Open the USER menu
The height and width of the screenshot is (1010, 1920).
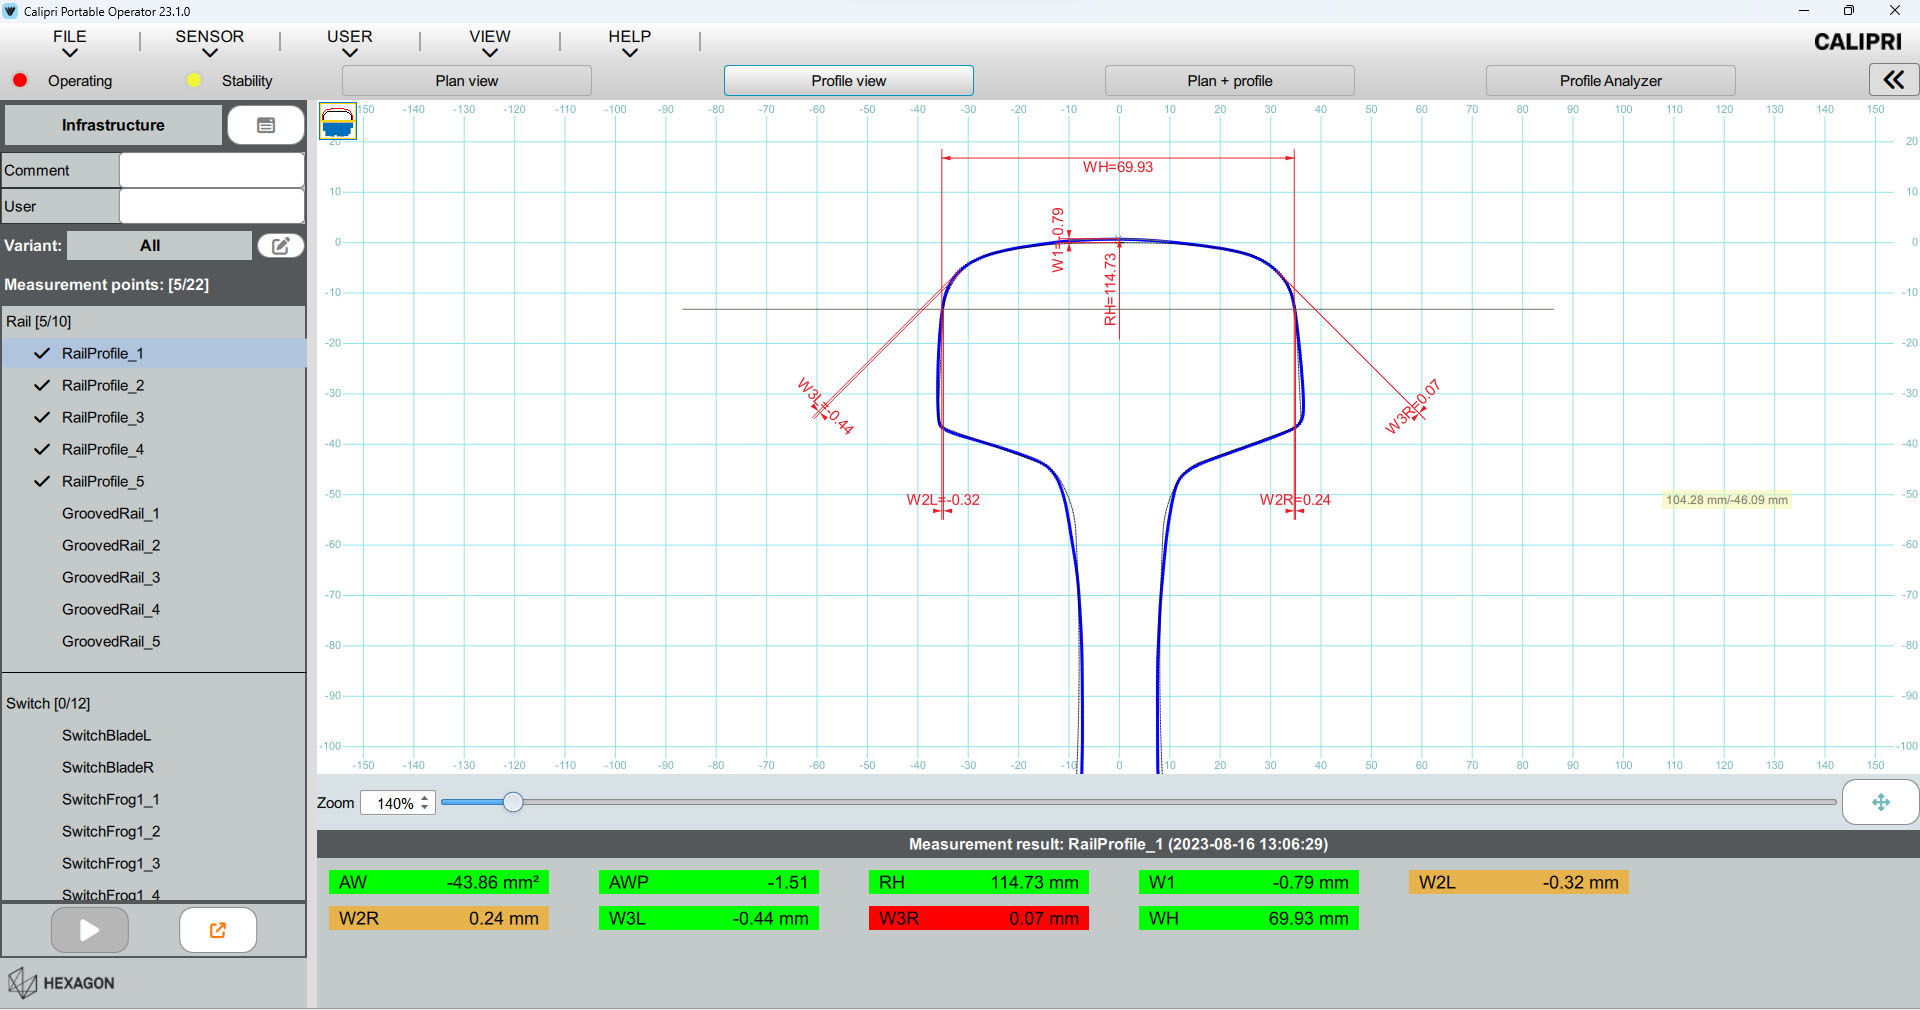tap(350, 36)
